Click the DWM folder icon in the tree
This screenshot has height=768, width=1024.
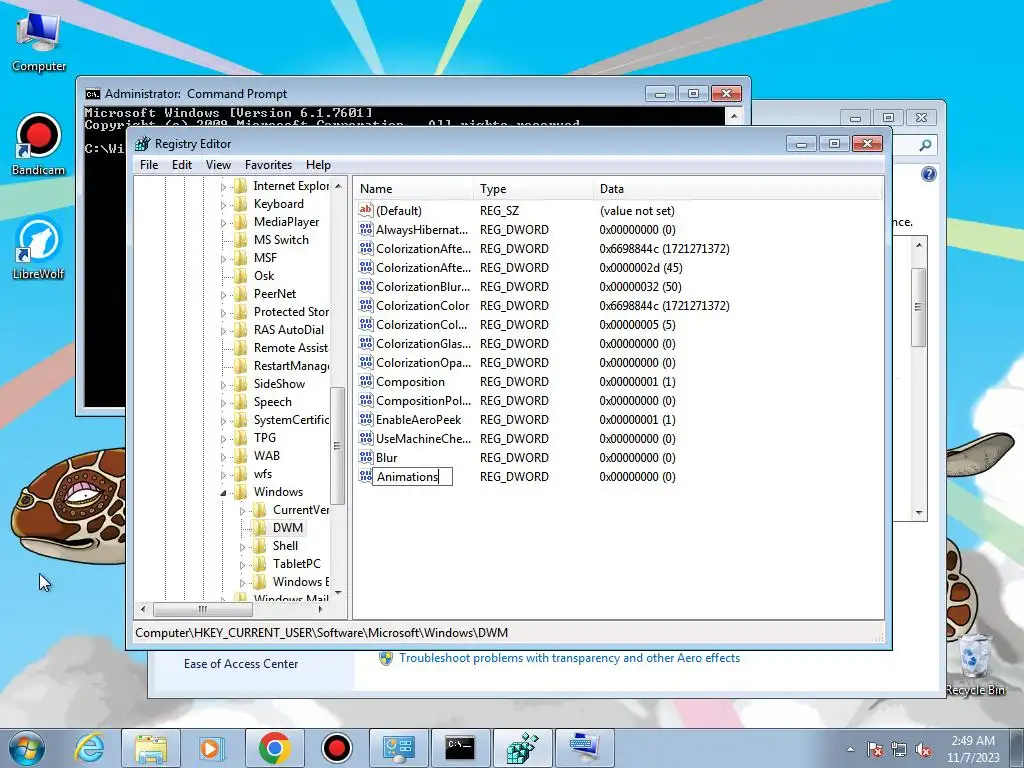(259, 528)
